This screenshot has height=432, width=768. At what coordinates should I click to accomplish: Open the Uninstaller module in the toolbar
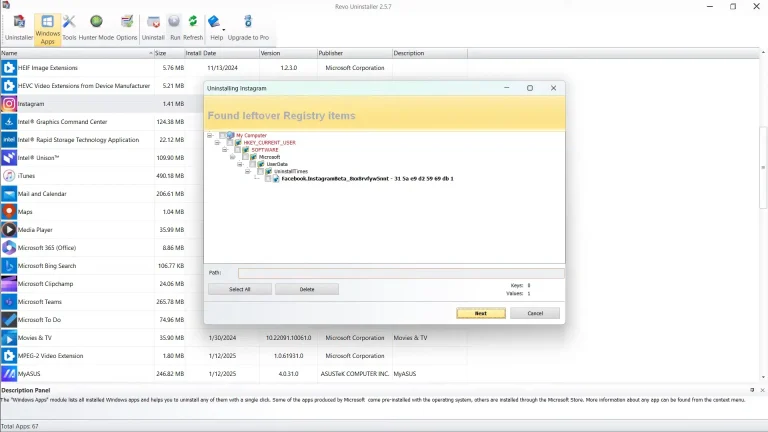coord(19,29)
